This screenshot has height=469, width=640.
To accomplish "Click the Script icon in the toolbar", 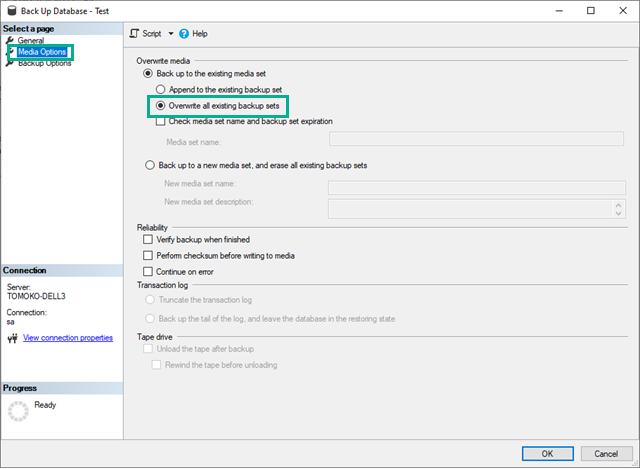I will (134, 33).
